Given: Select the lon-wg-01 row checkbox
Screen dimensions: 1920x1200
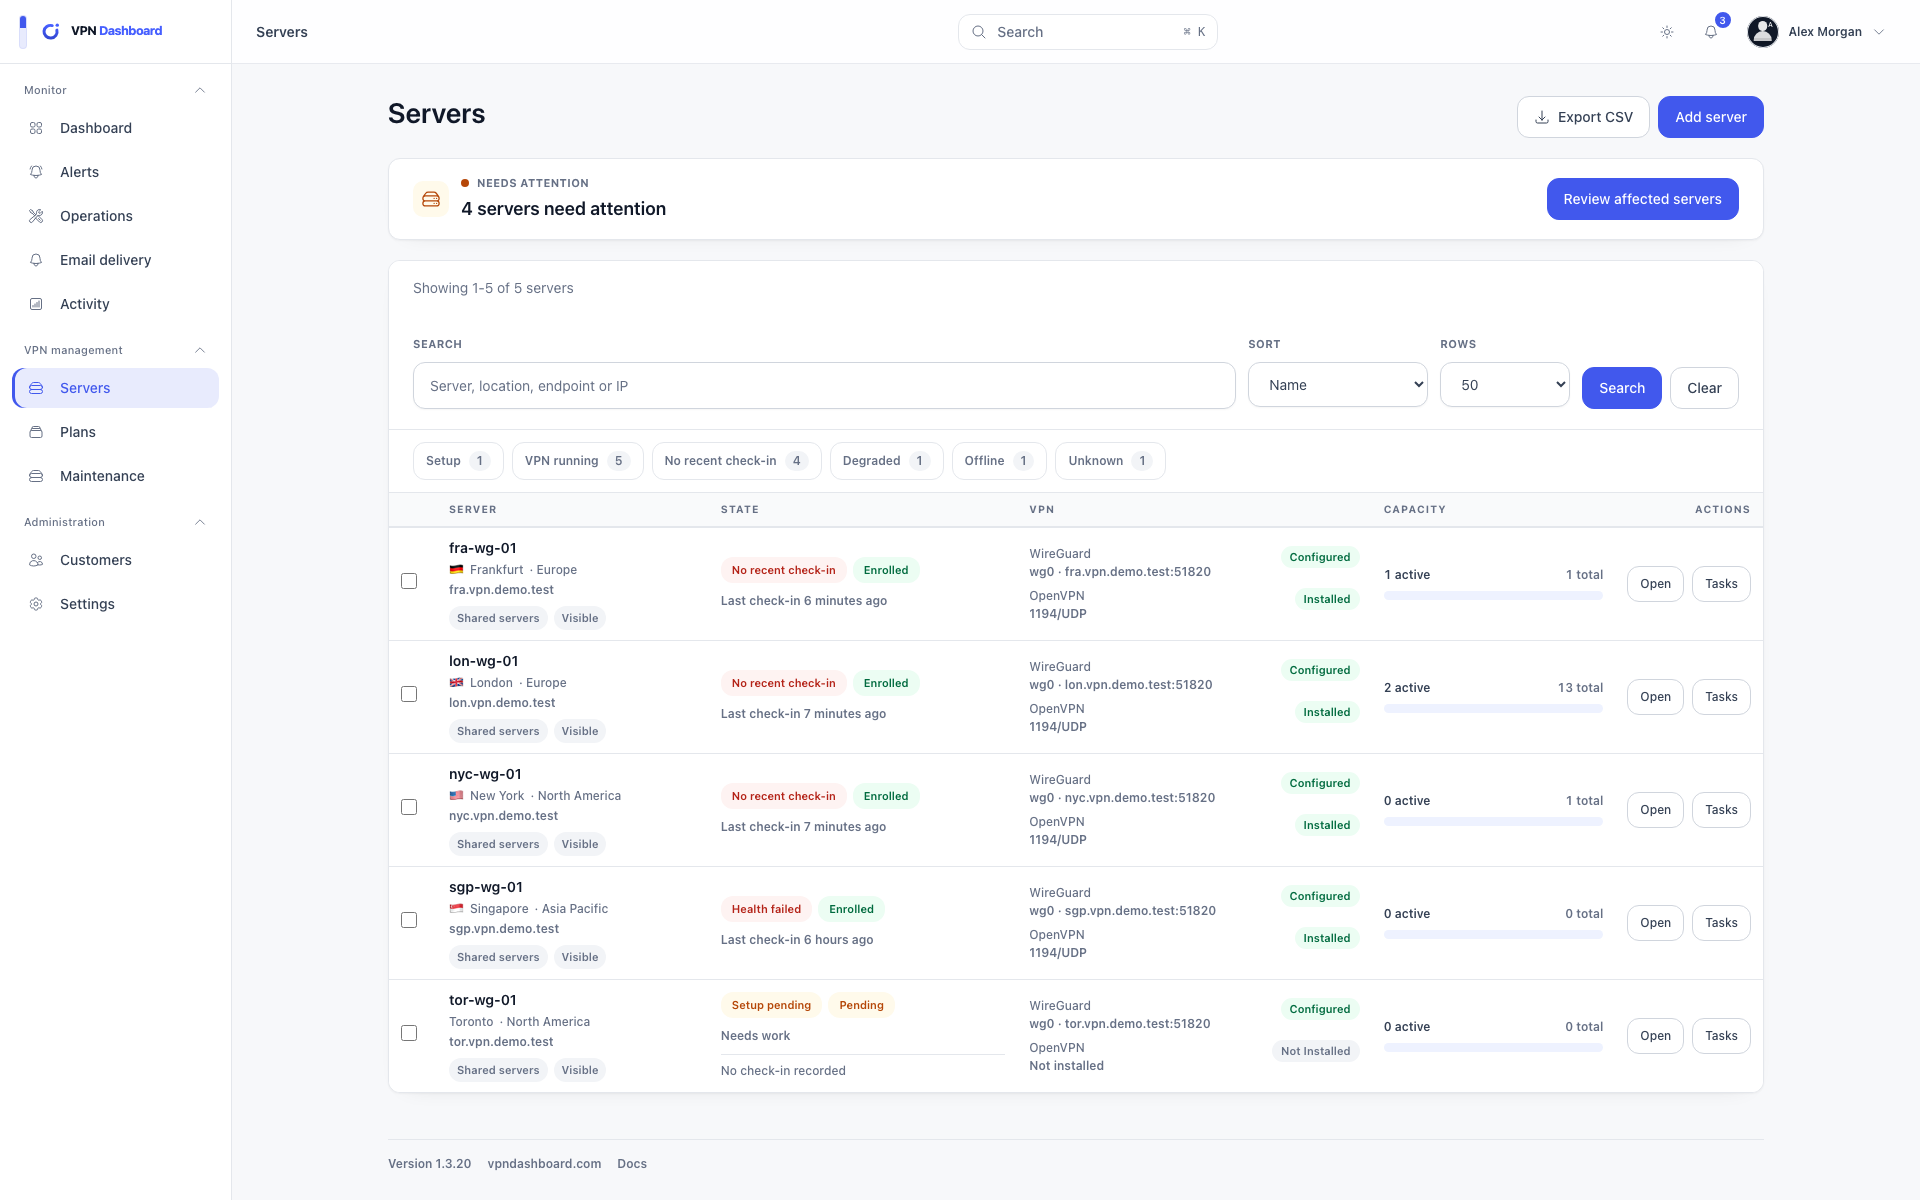Looking at the screenshot, I should [x=409, y=694].
